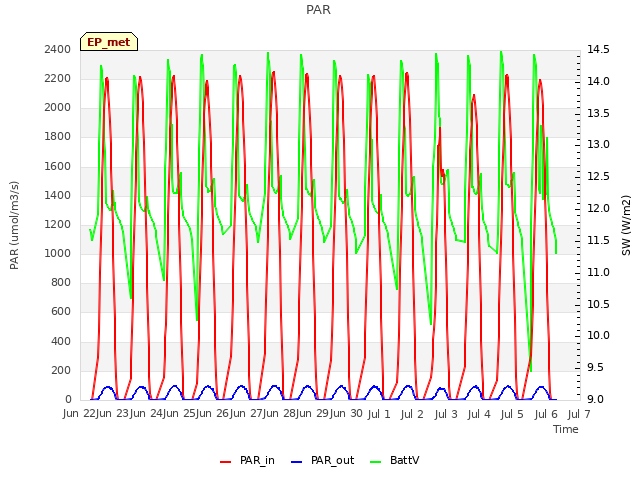Screen dimensions: 640x480
Task: Click the 9.5 right axis value
Action: click(x=598, y=367)
